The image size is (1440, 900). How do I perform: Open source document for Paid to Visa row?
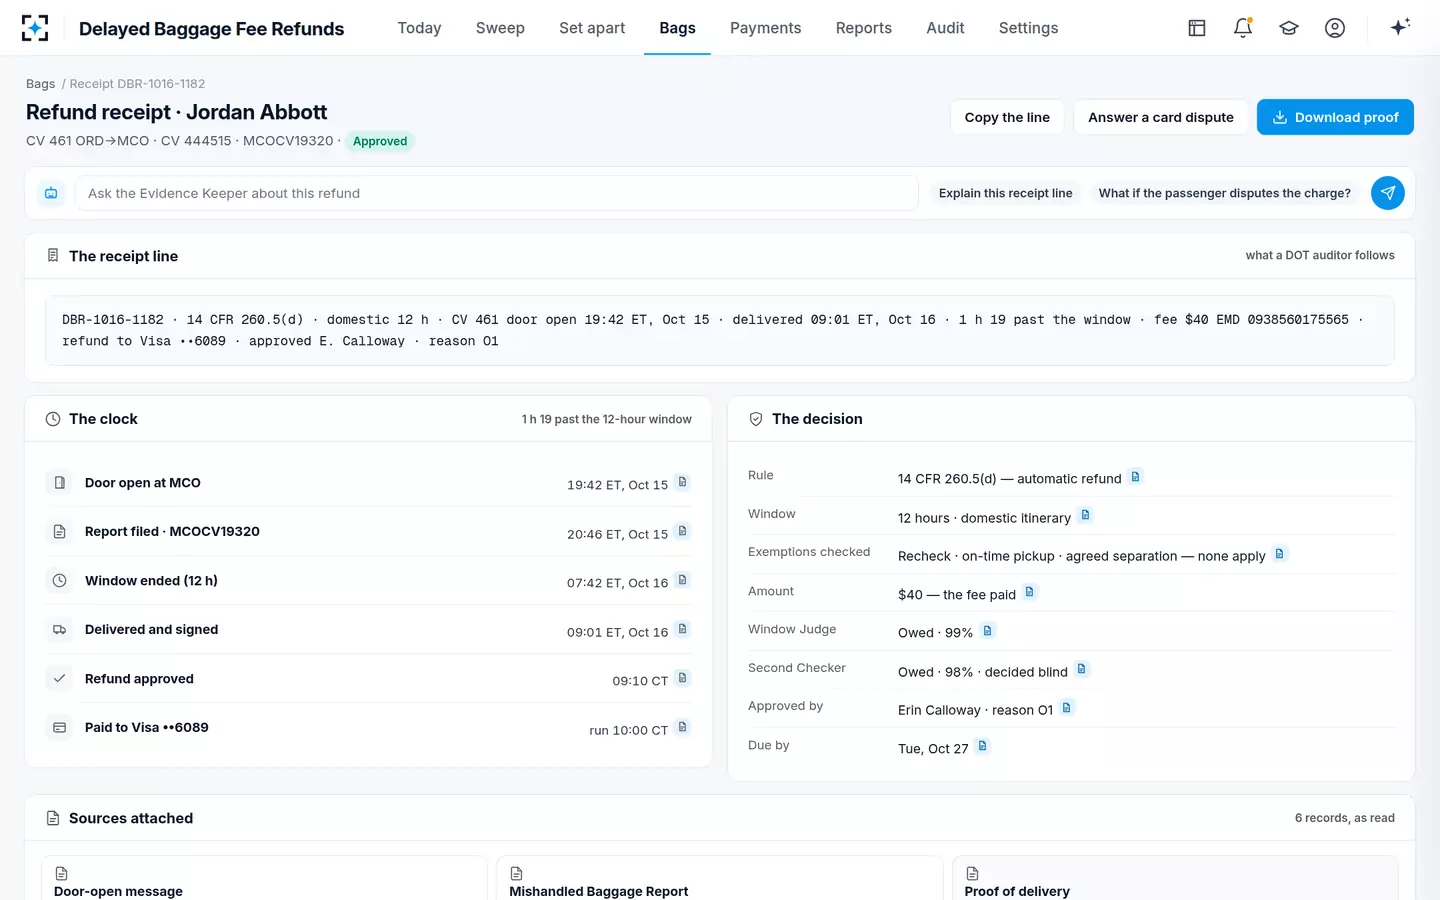(683, 727)
